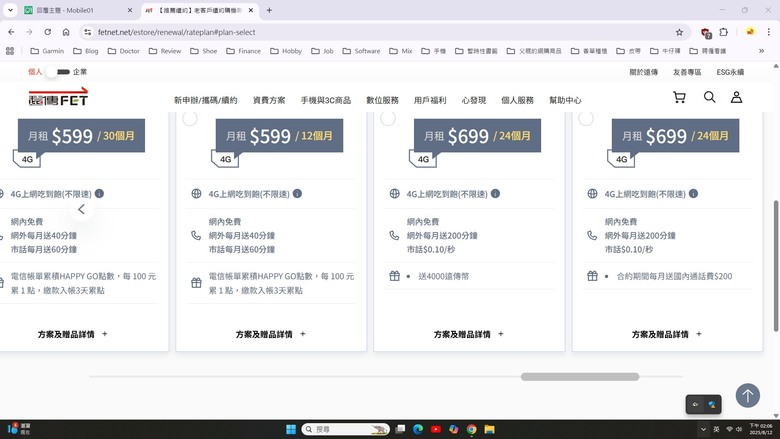Click the info icon in the $599 / 30個月 card
The image size is (780, 439).
click(x=99, y=193)
